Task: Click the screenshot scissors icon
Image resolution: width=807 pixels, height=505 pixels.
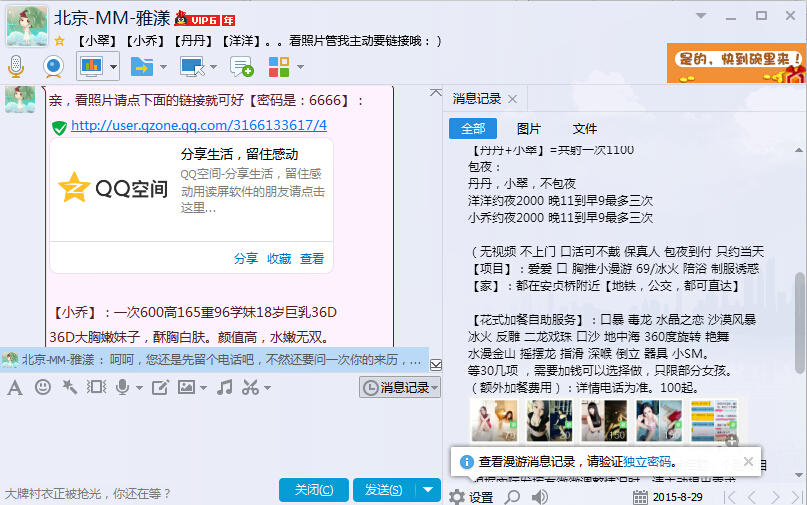Action: tap(251, 387)
